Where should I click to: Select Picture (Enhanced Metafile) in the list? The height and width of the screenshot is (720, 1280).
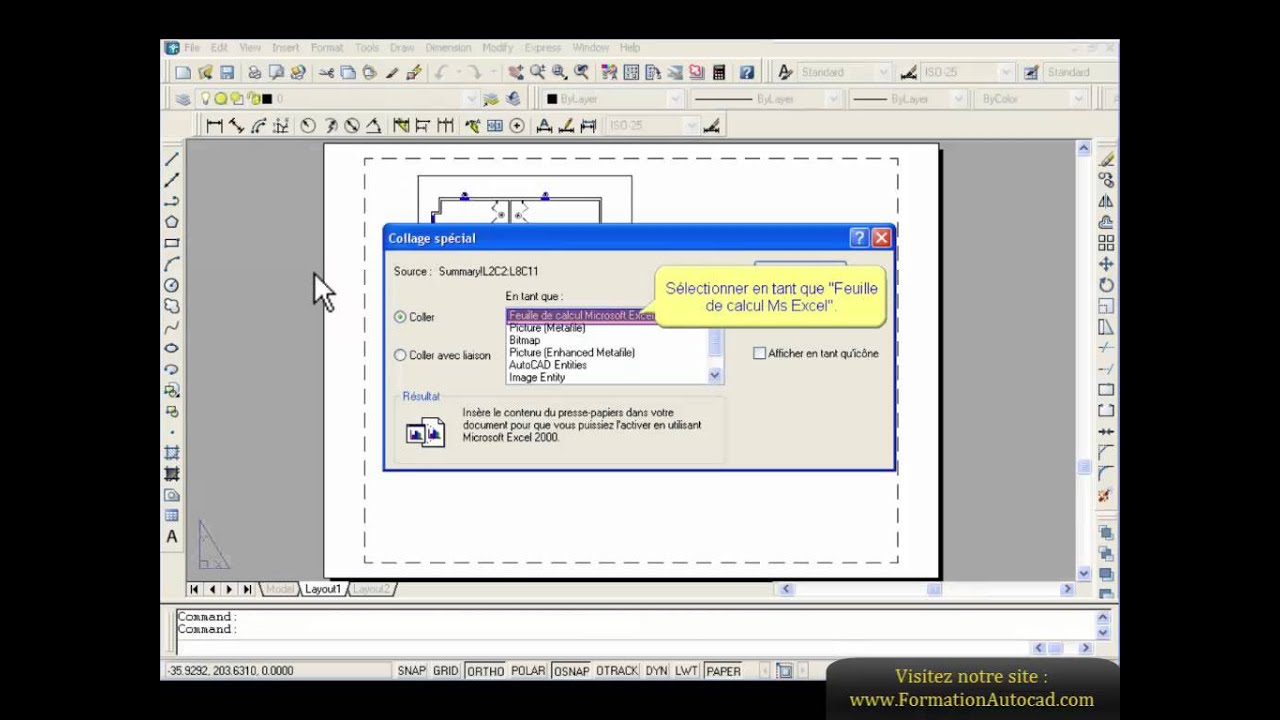[x=572, y=353]
